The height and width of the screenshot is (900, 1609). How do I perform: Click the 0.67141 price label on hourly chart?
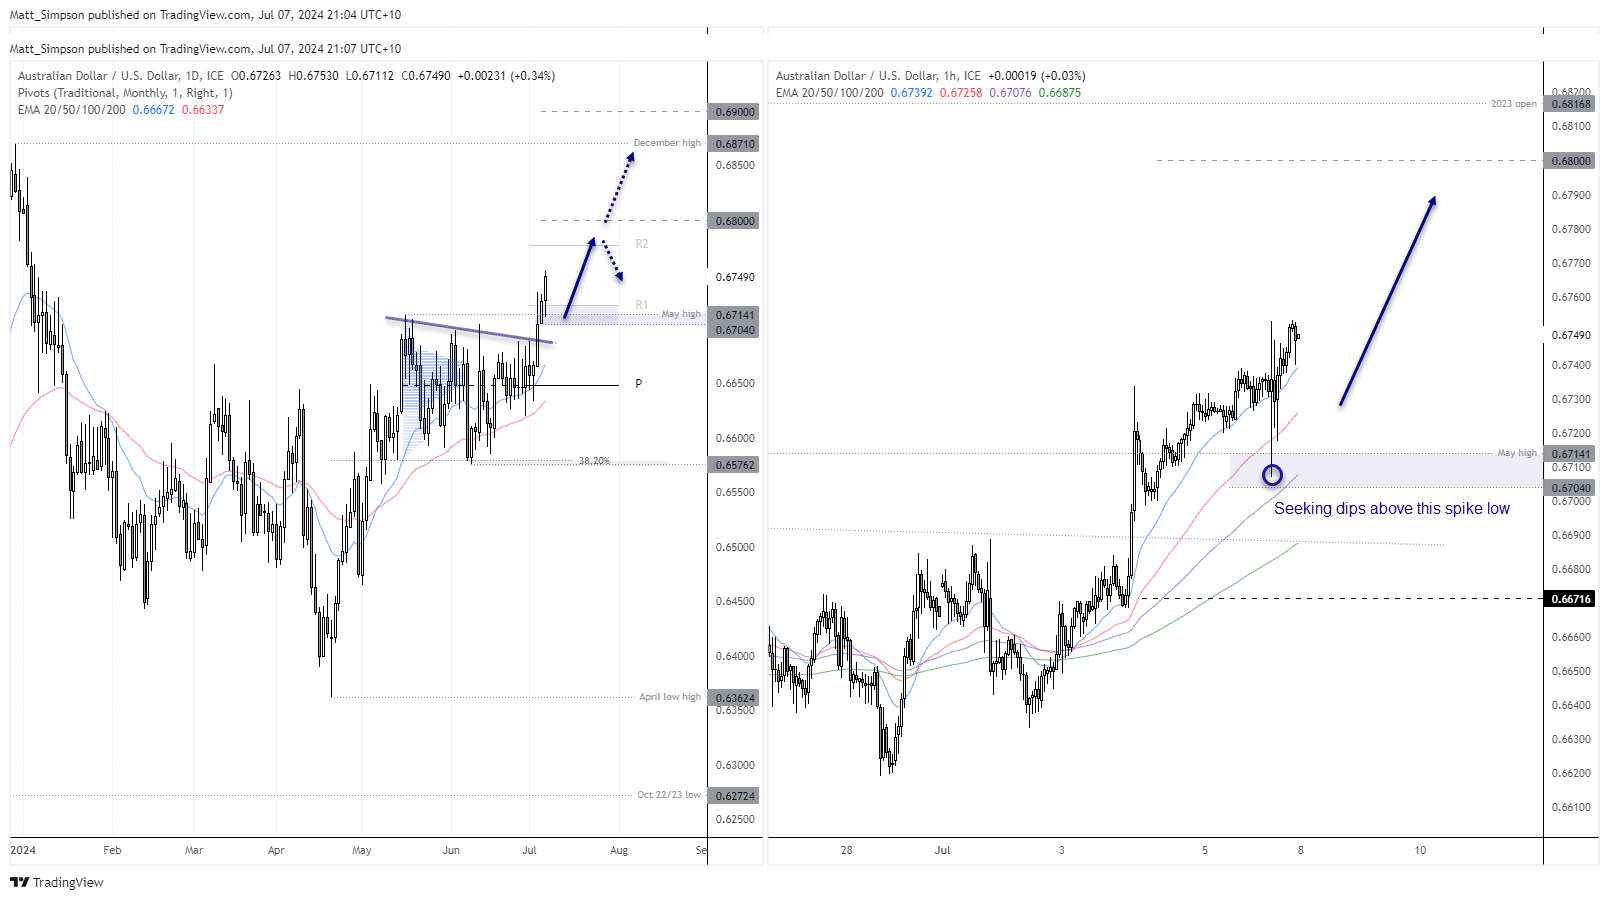pyautogui.click(x=1571, y=454)
